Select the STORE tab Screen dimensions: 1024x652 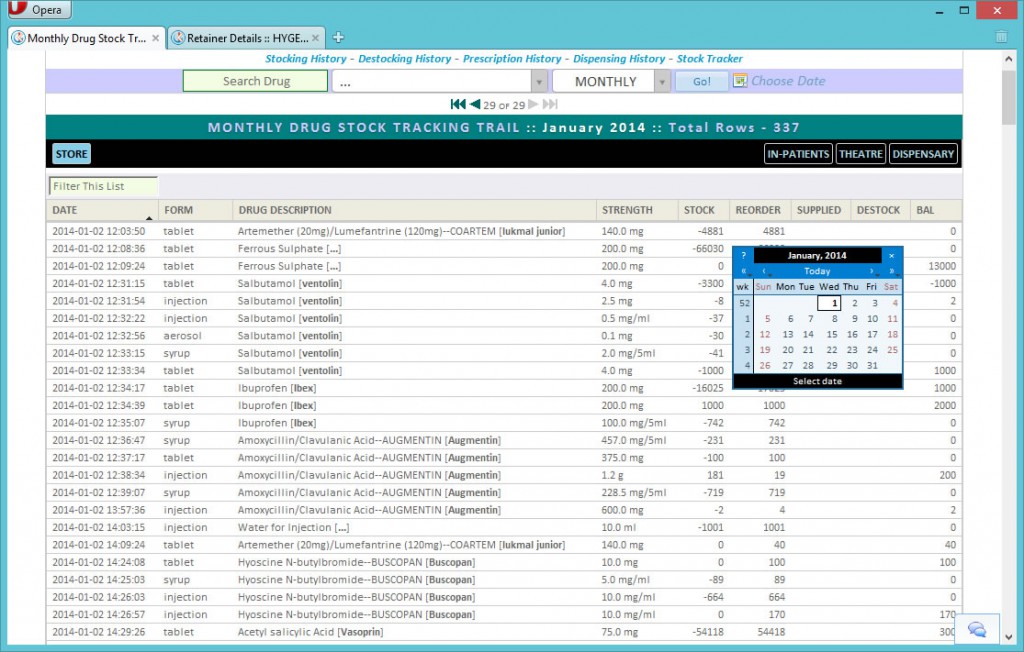70,153
